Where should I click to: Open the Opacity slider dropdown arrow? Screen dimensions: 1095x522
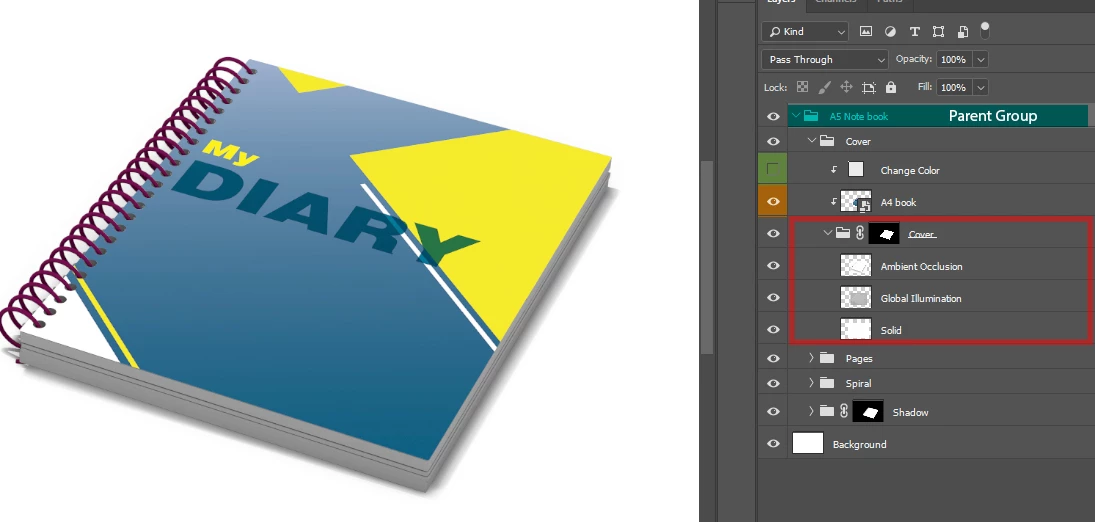tap(980, 59)
